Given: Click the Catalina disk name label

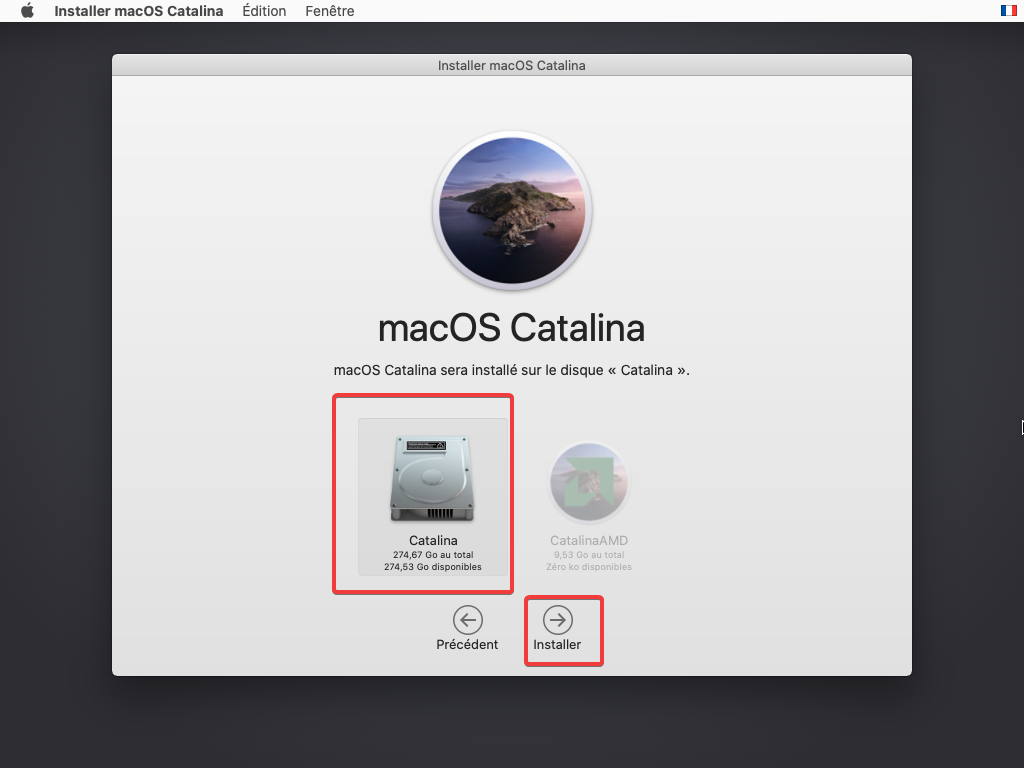Looking at the screenshot, I should [433, 541].
